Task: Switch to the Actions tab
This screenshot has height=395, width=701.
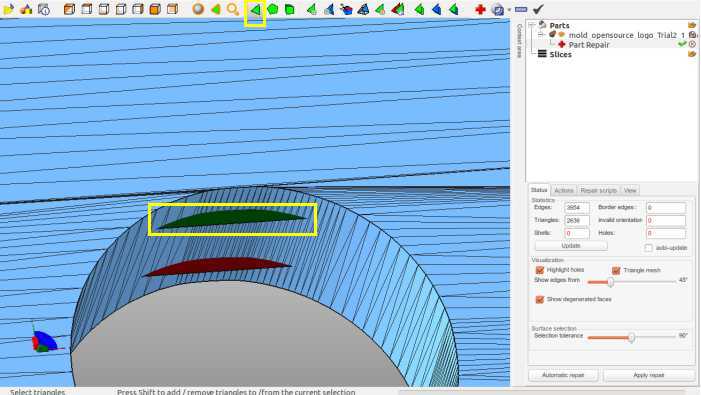Action: click(x=564, y=190)
